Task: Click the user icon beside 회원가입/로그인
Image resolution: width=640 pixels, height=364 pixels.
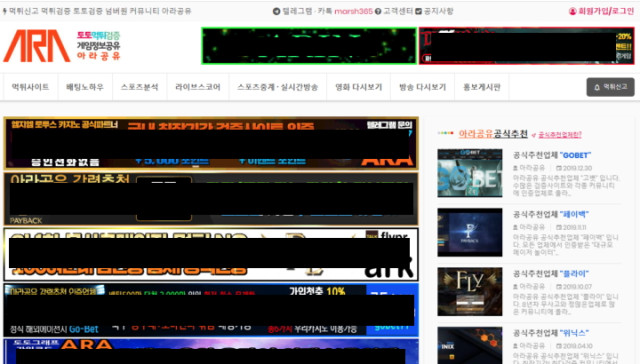Action: coord(572,11)
